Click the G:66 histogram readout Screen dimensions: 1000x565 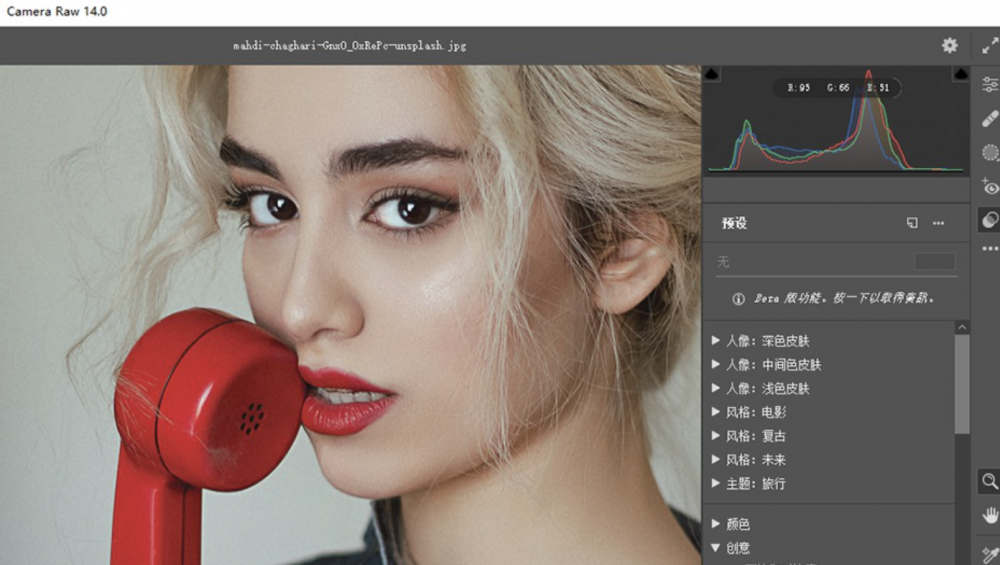[838, 87]
